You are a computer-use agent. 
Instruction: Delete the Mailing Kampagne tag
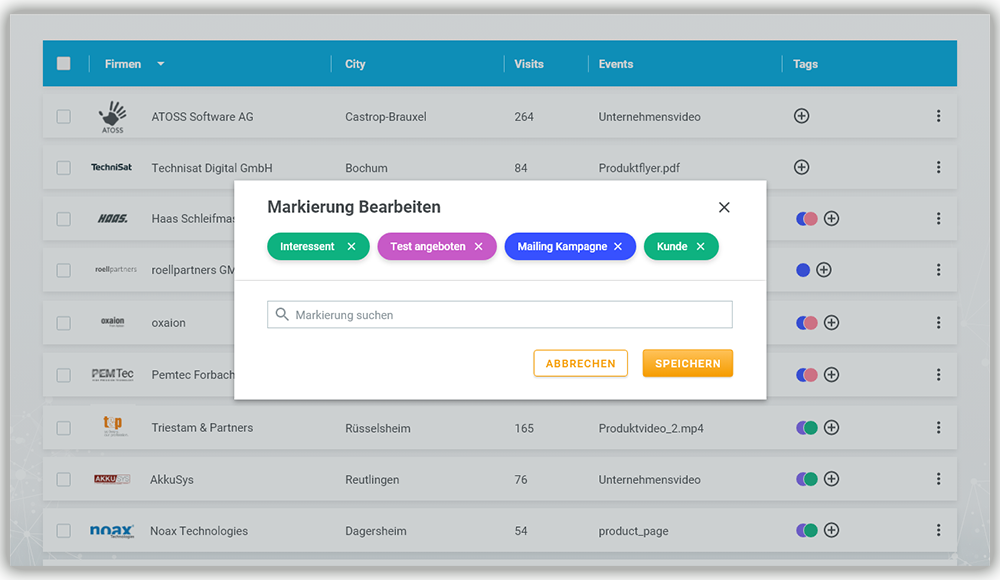point(618,247)
